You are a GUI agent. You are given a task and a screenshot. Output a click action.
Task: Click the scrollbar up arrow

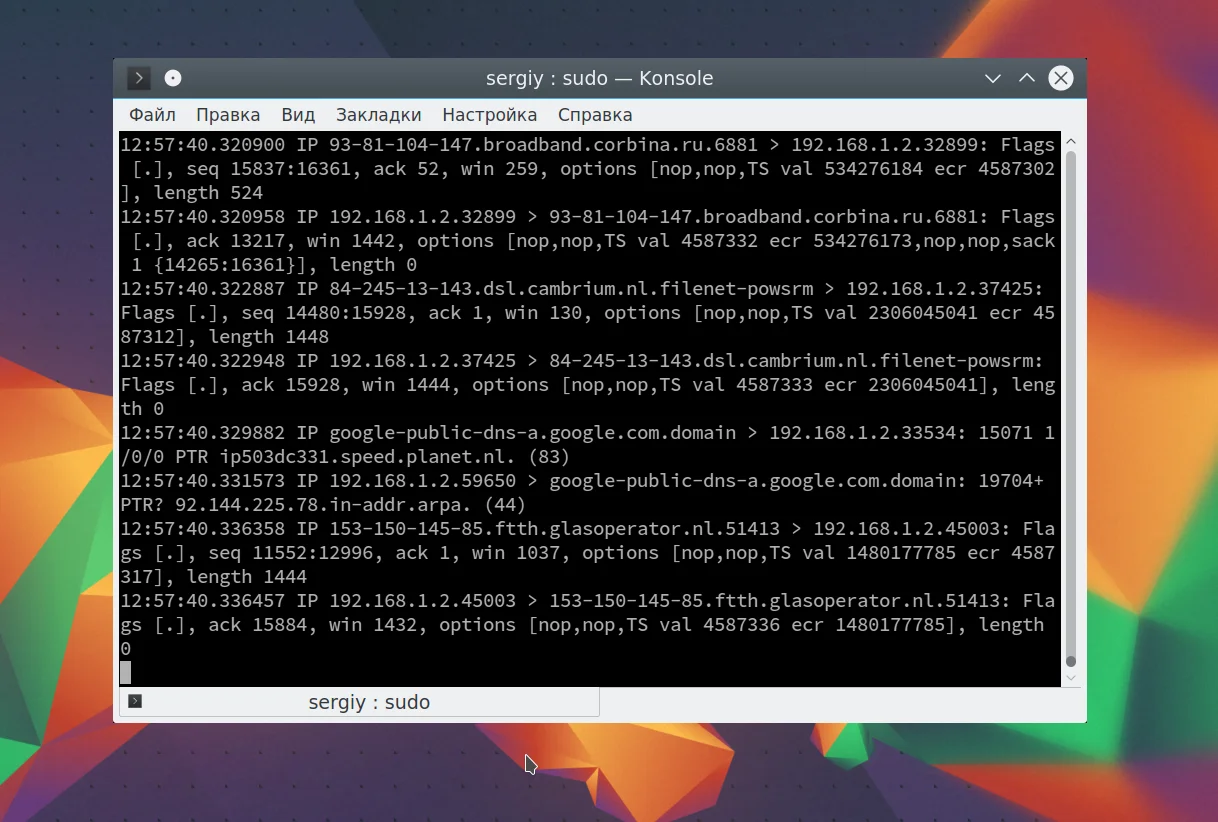(x=1071, y=142)
